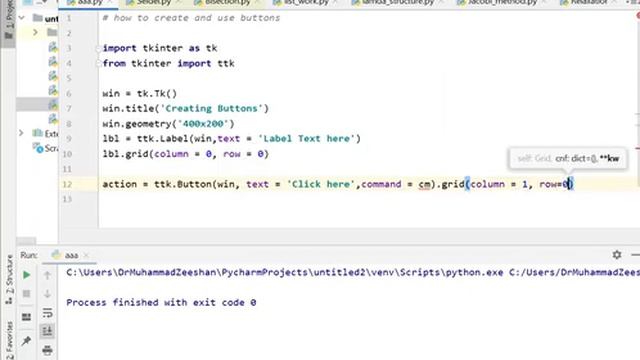This screenshot has height=360, width=640.
Task: Pin the Run tab with pin icon
Action: [27, 340]
